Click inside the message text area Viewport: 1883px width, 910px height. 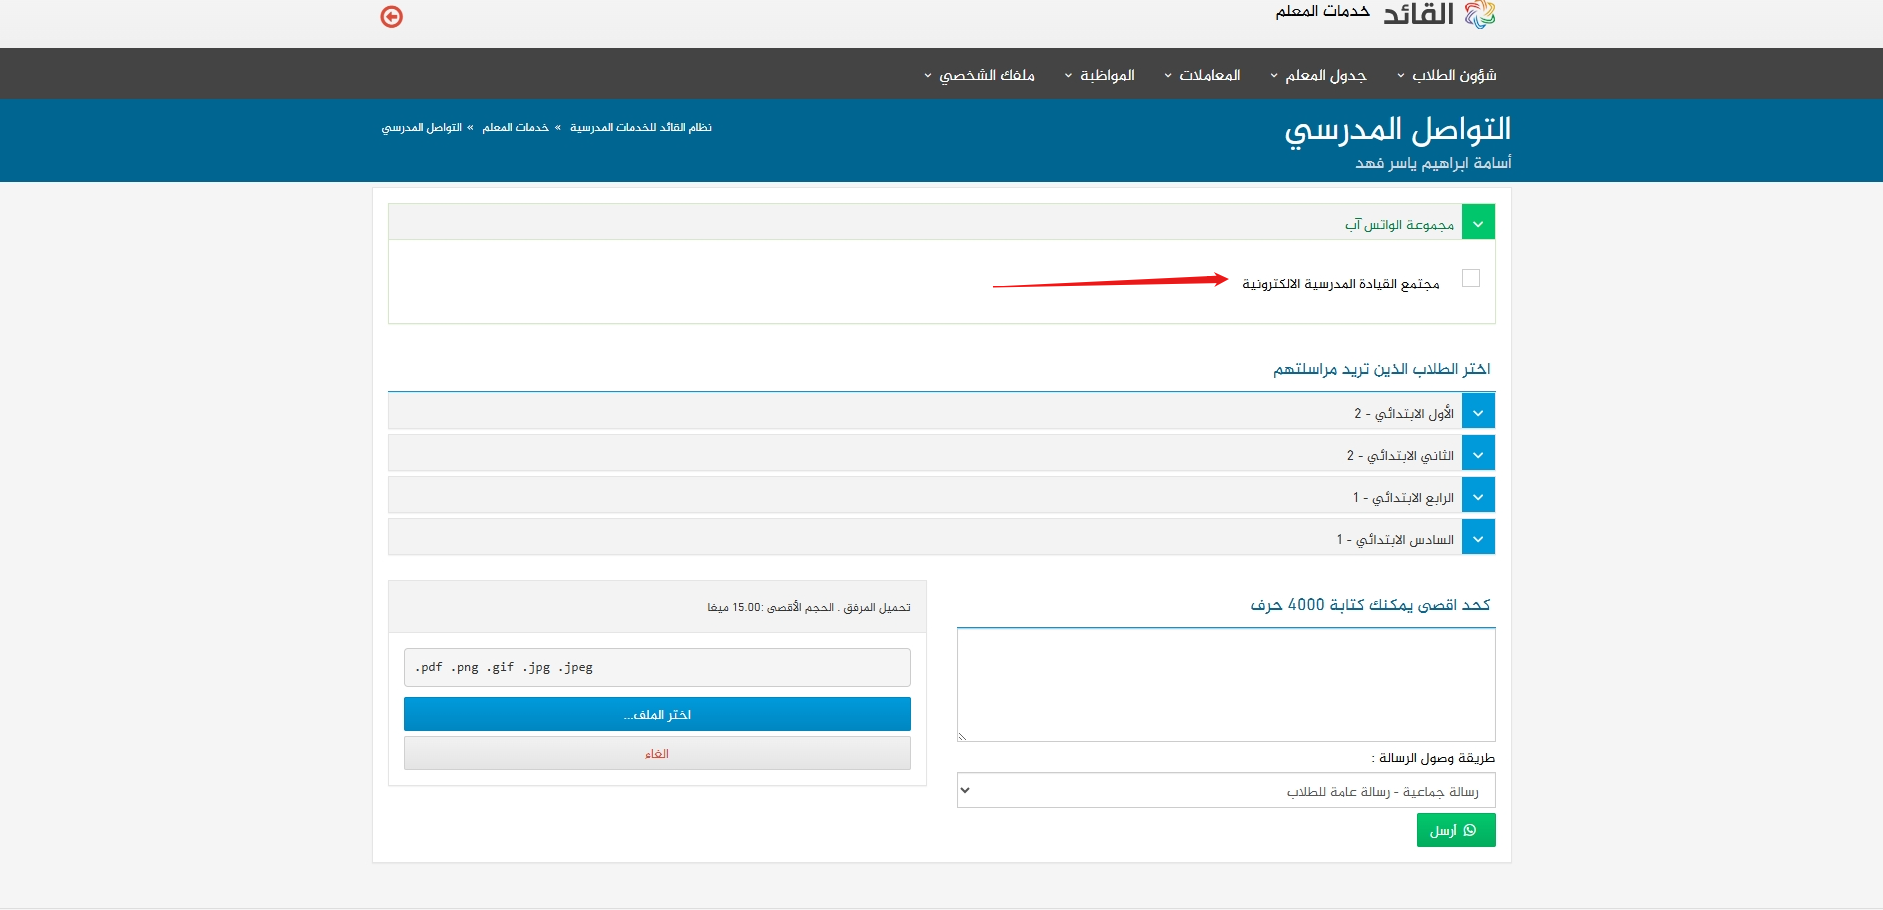(x=1225, y=685)
